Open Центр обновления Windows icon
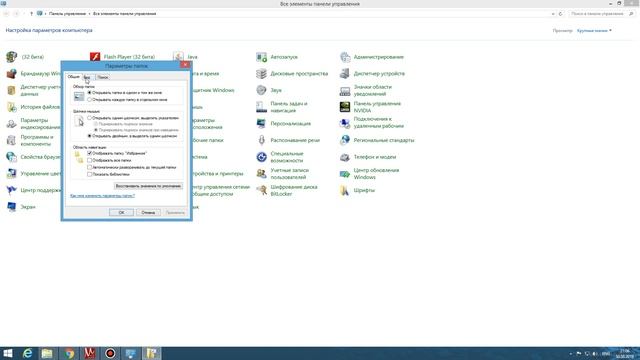 click(345, 173)
